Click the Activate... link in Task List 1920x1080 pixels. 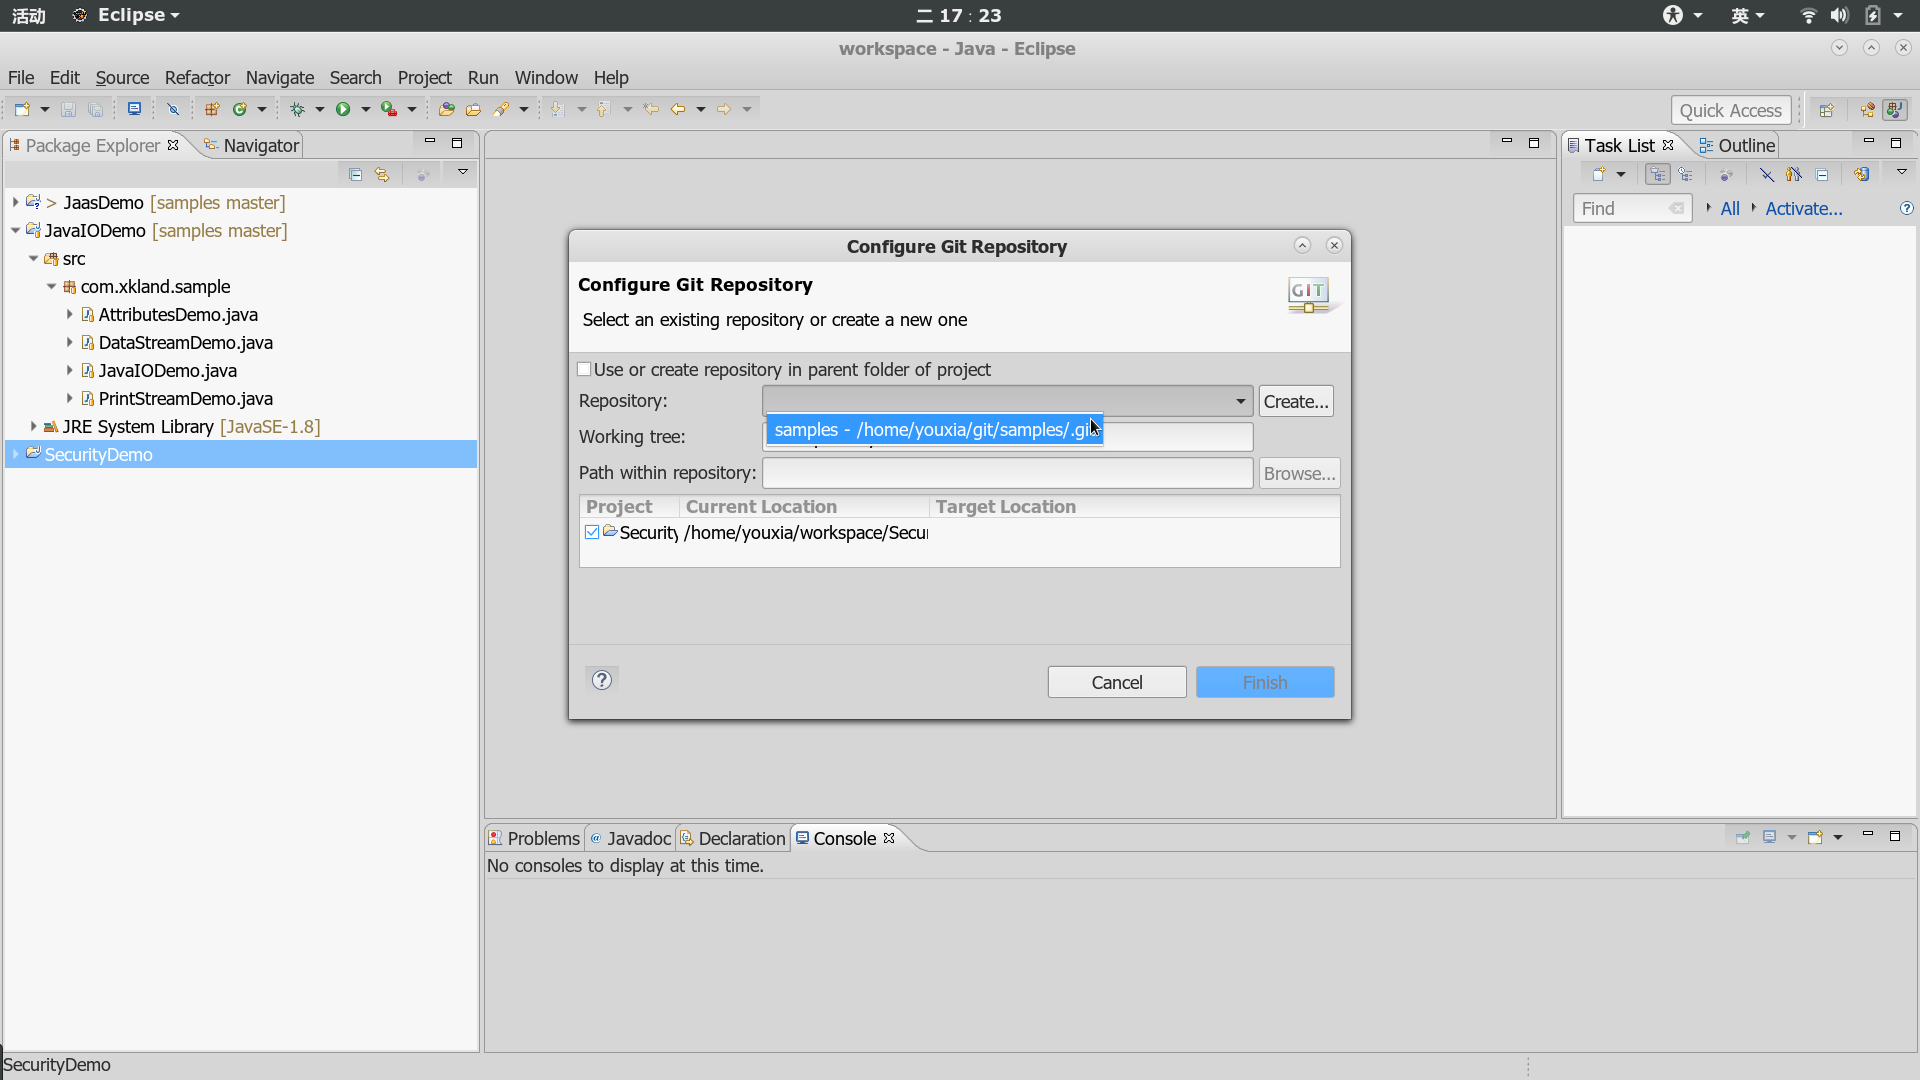tap(1804, 208)
